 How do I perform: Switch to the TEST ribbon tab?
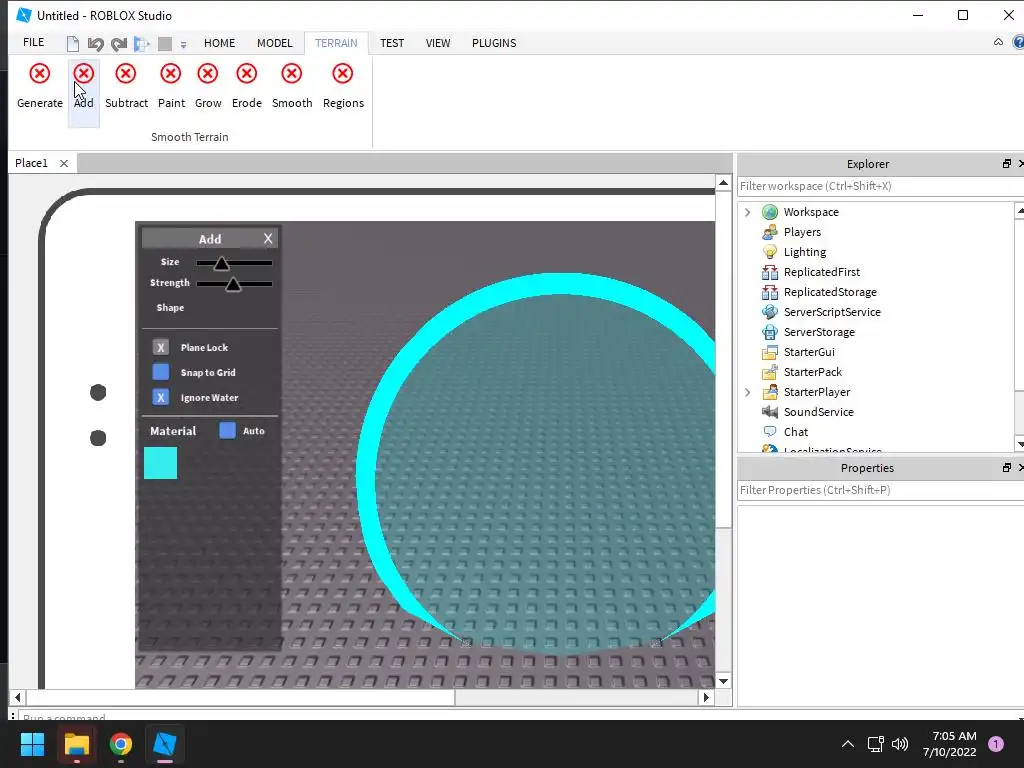392,43
